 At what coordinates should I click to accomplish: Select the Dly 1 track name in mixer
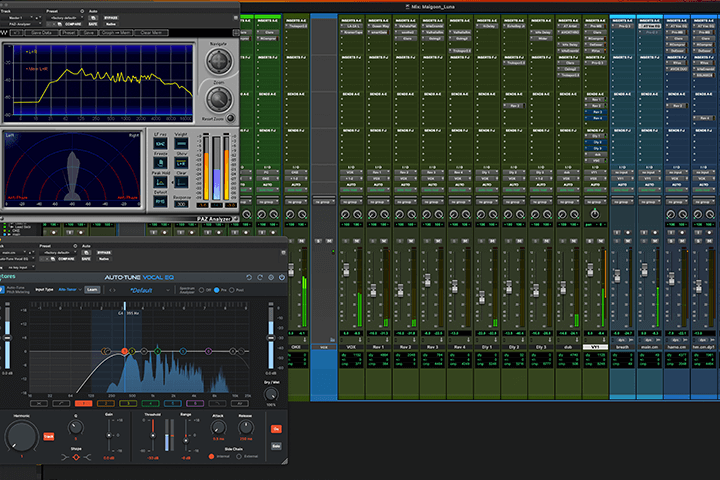pyautogui.click(x=486, y=347)
